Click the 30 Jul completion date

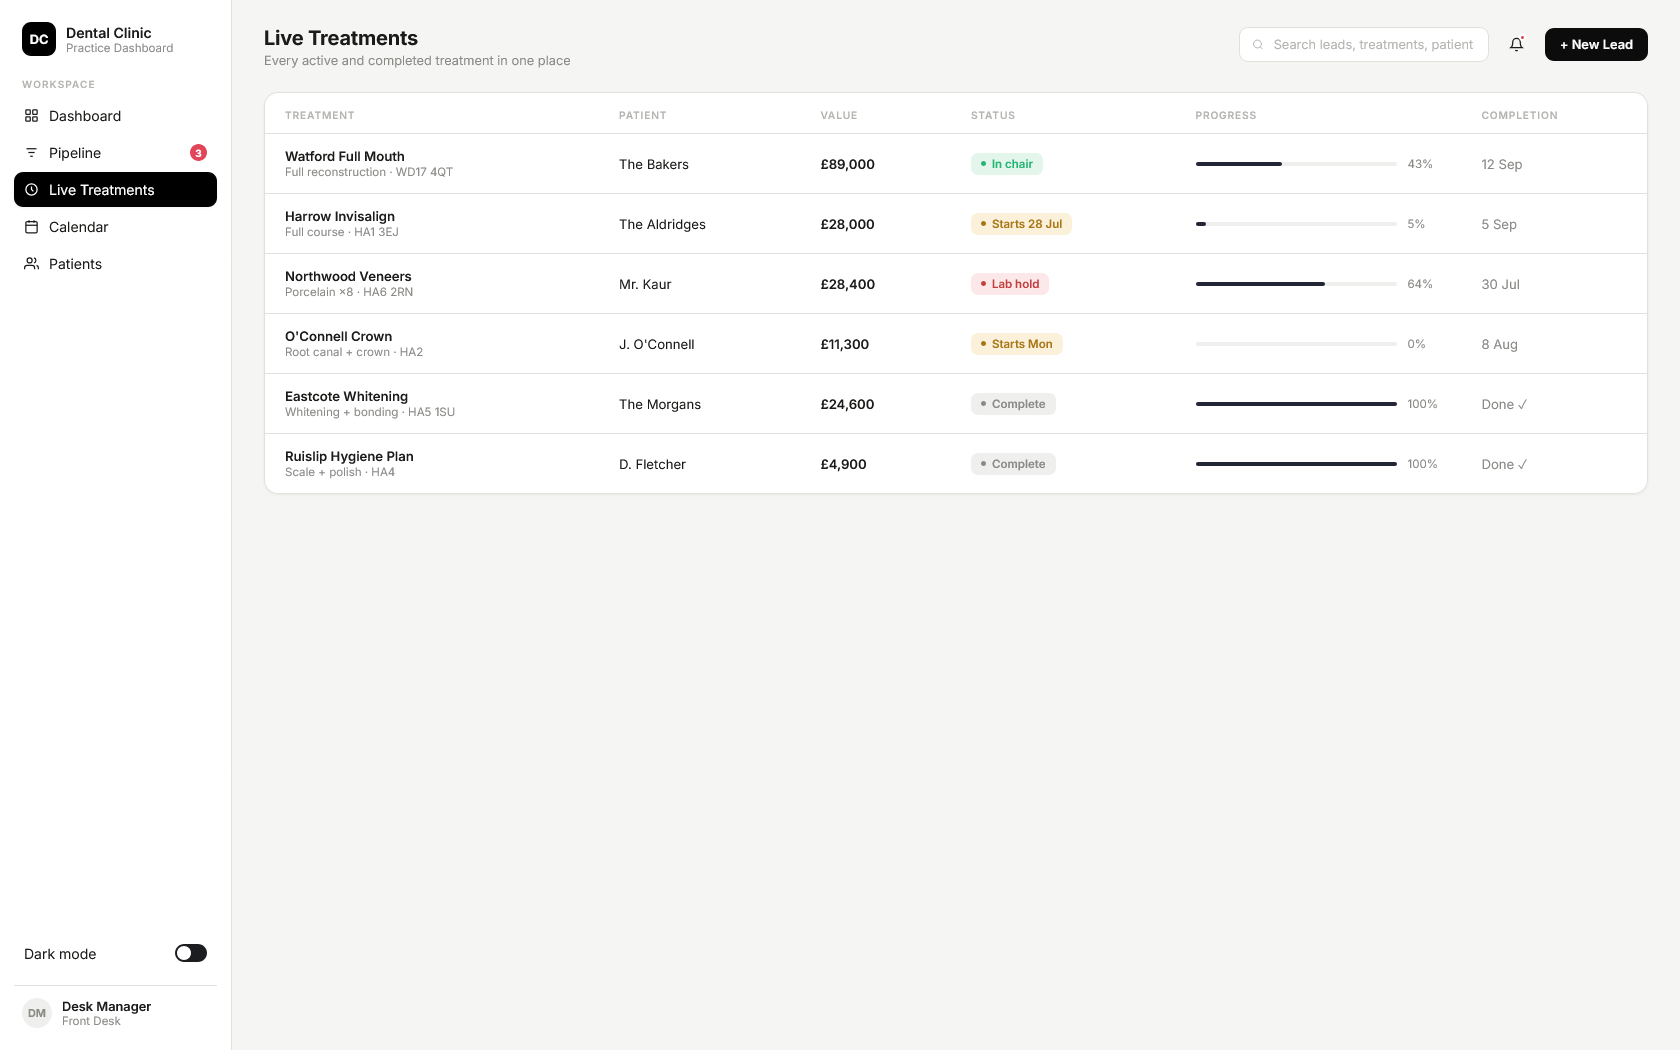[x=1501, y=284]
